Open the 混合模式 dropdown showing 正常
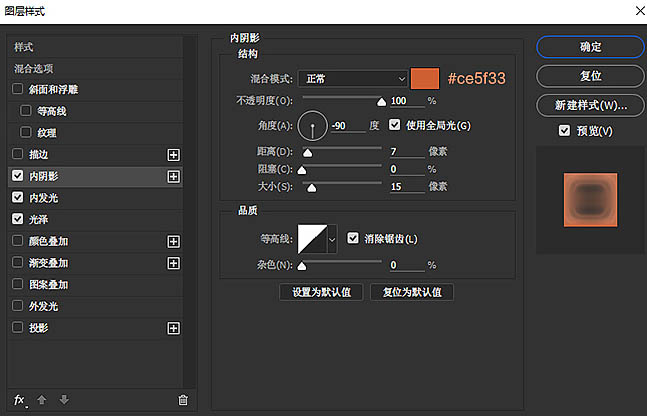Image resolution: width=647 pixels, height=416 pixels. coord(353,78)
